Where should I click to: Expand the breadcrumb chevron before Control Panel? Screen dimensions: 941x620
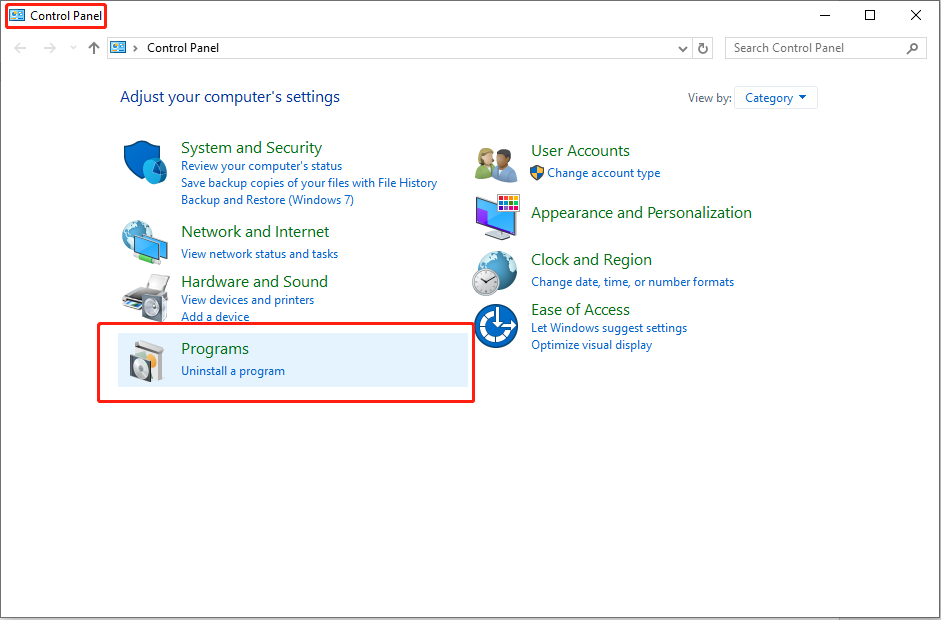[136, 48]
